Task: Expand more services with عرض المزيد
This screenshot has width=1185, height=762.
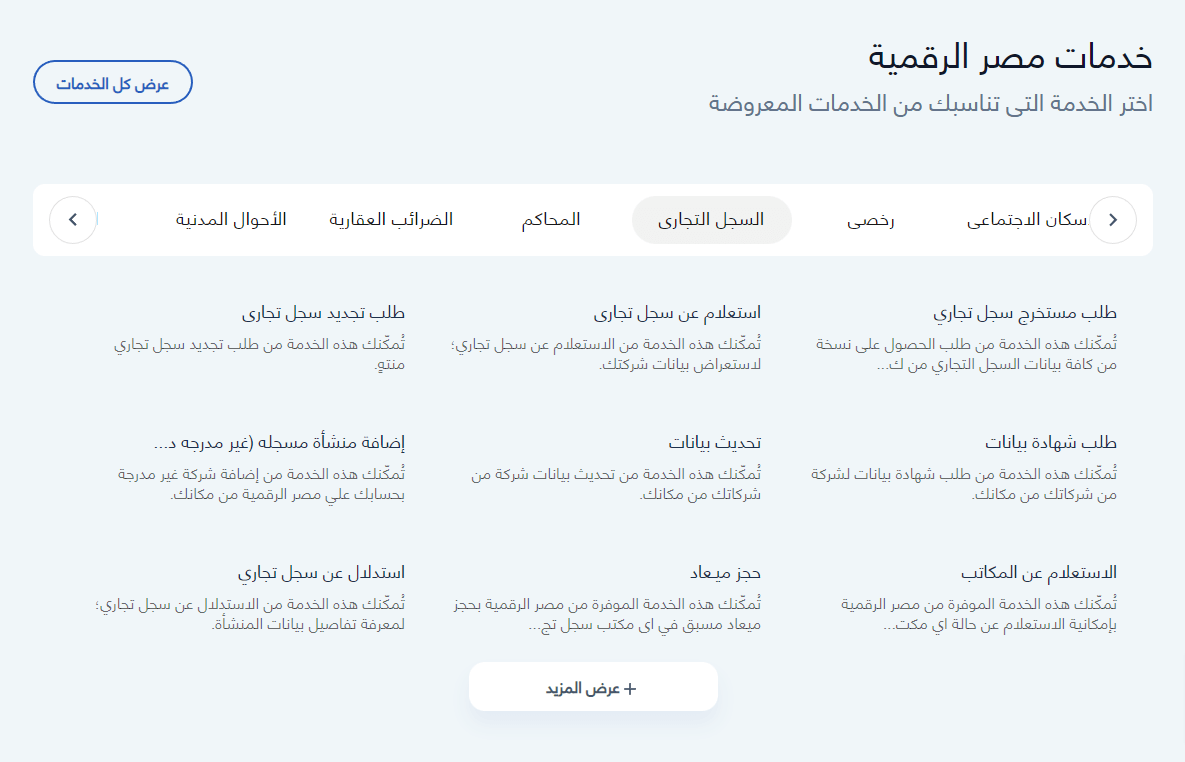Action: point(592,688)
